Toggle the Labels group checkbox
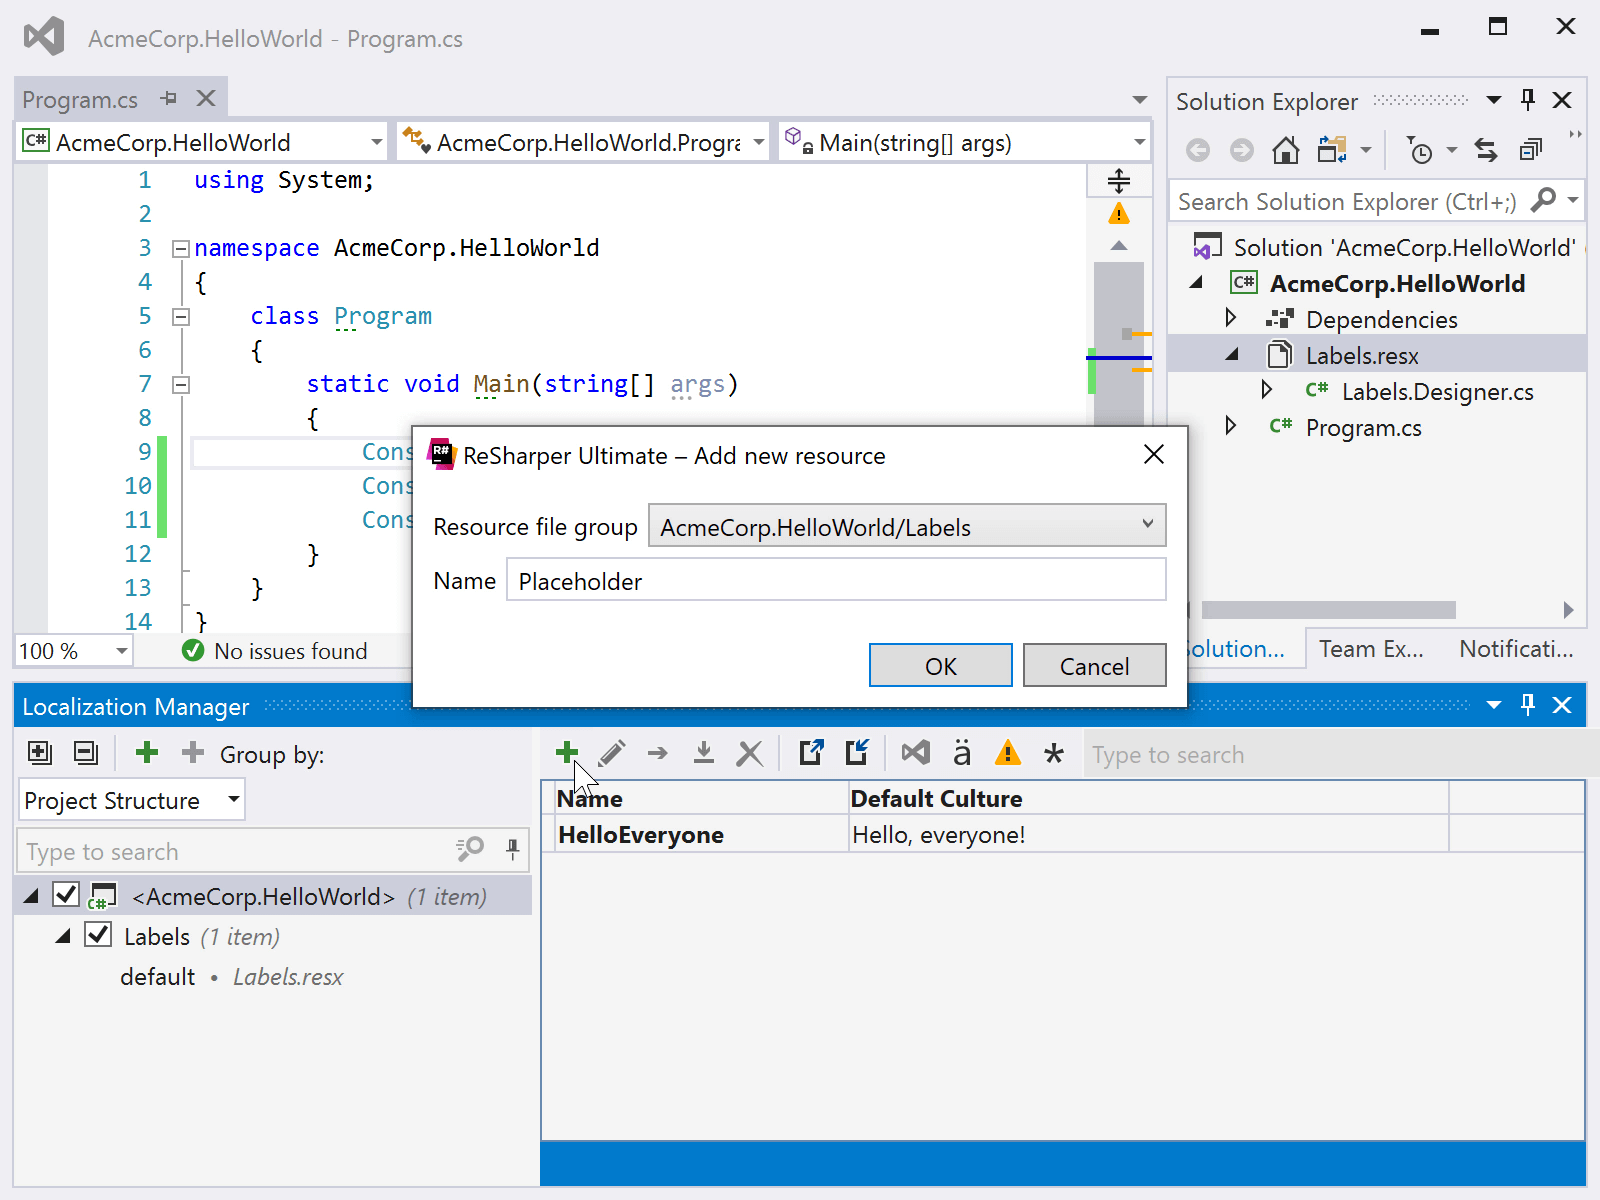 tap(98, 934)
